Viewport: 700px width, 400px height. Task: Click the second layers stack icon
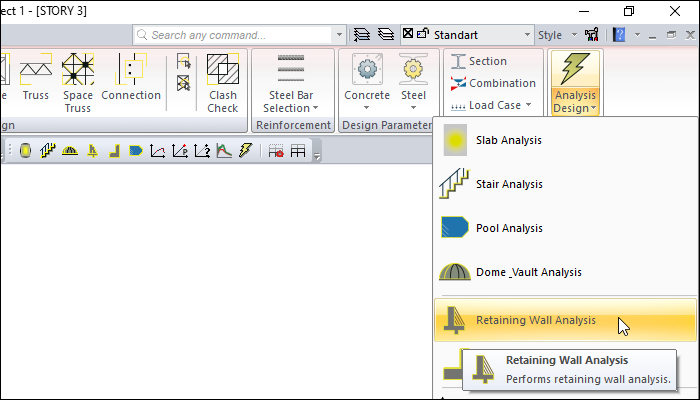point(386,35)
